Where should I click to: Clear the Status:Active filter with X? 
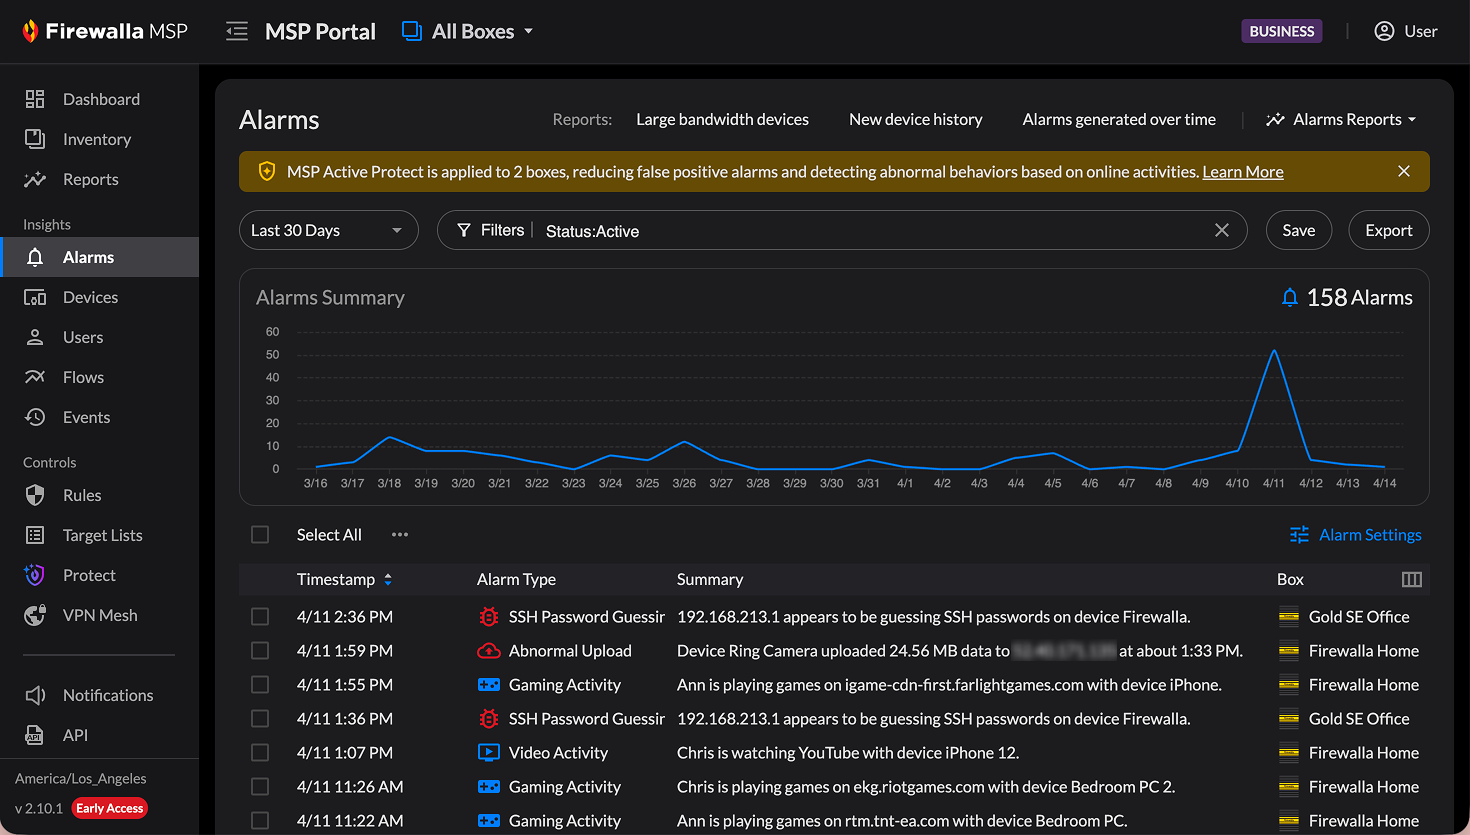click(1221, 231)
